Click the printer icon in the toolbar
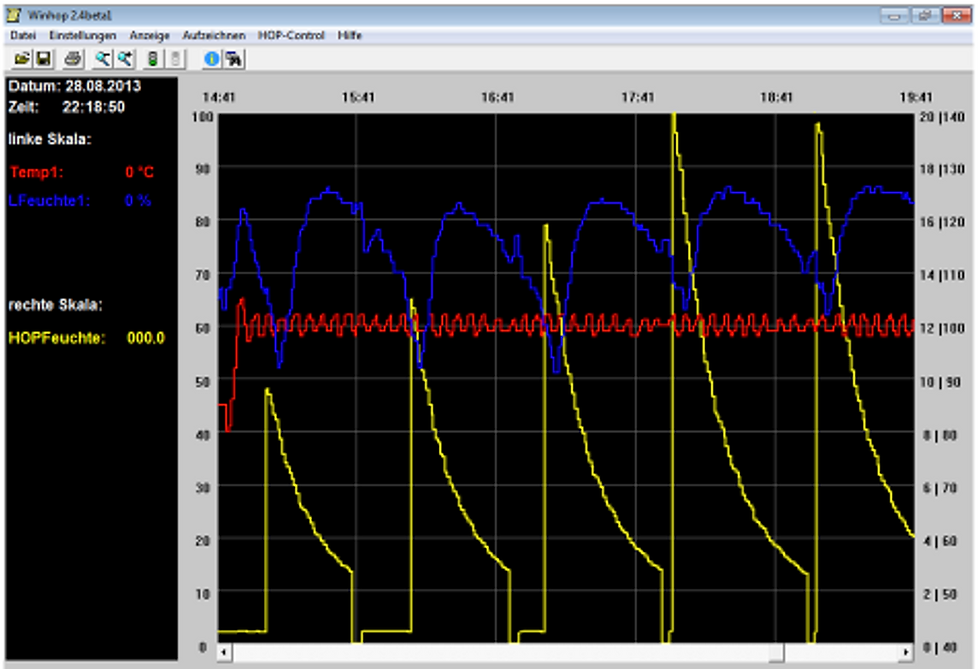980x669 pixels. pyautogui.click(x=72, y=59)
